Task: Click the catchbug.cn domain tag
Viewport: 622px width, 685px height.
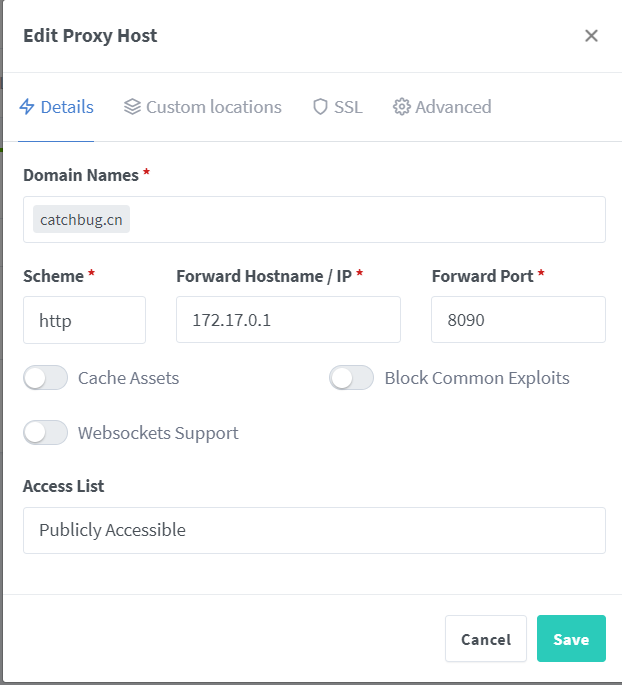Action: [81, 219]
